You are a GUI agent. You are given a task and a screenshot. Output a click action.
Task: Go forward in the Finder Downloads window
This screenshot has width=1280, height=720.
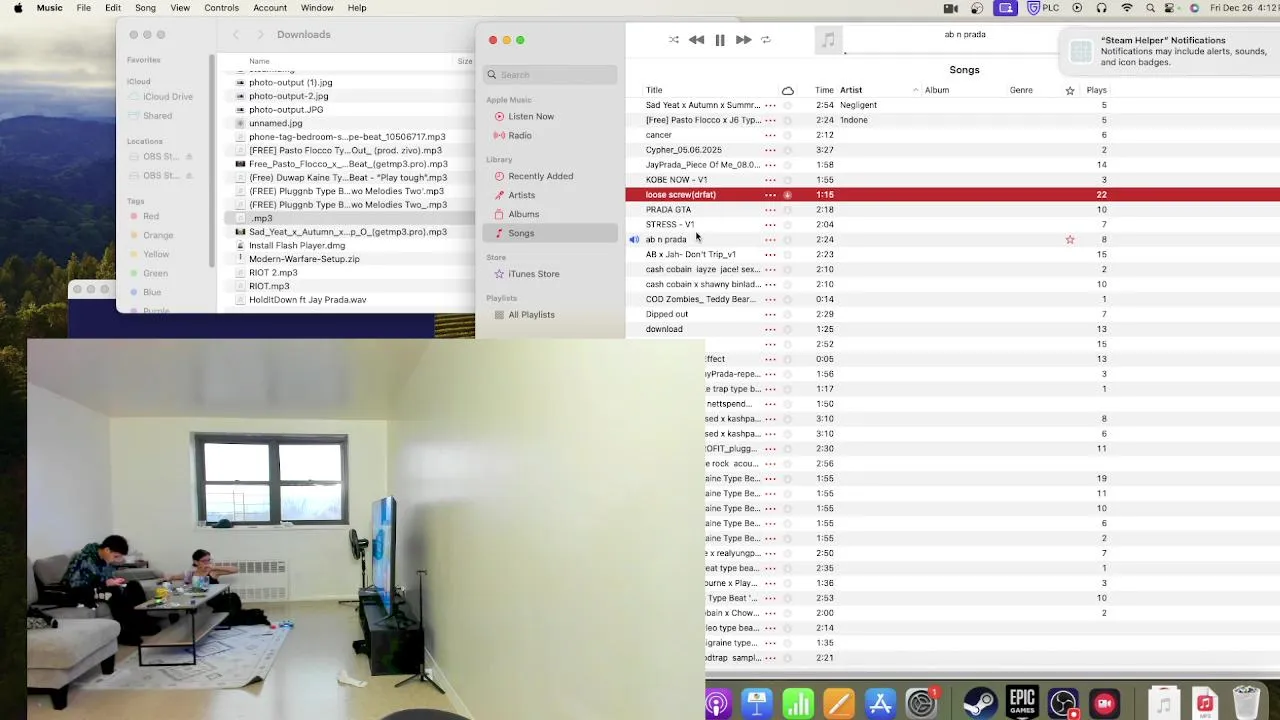coord(260,35)
